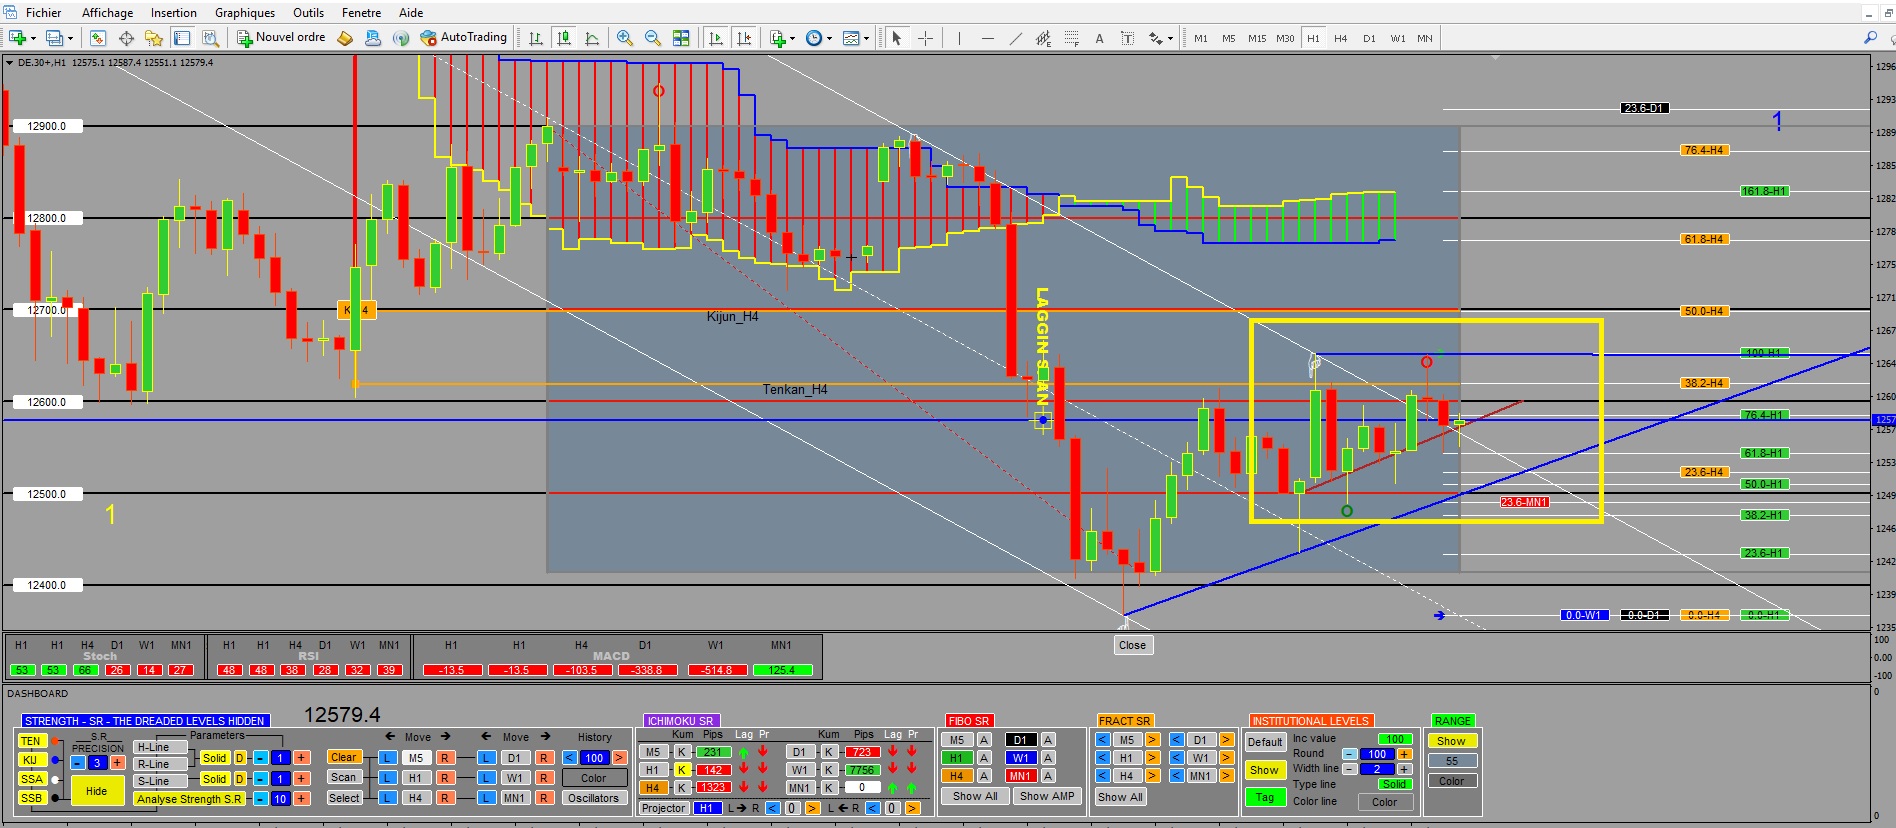Open MetaEditor via the gold book icon
The width and height of the screenshot is (1896, 828).
pos(345,38)
